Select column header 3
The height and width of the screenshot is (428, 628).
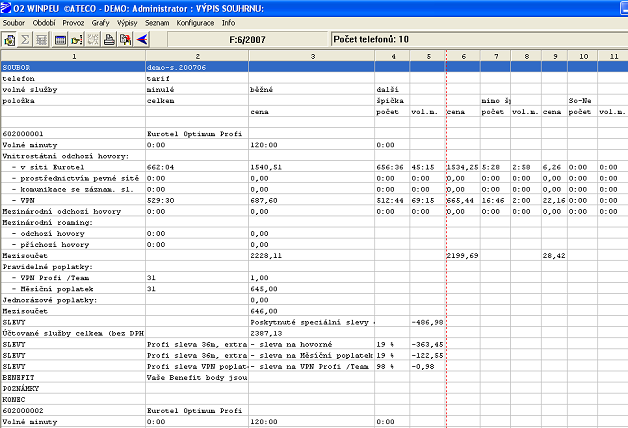tap(312, 56)
